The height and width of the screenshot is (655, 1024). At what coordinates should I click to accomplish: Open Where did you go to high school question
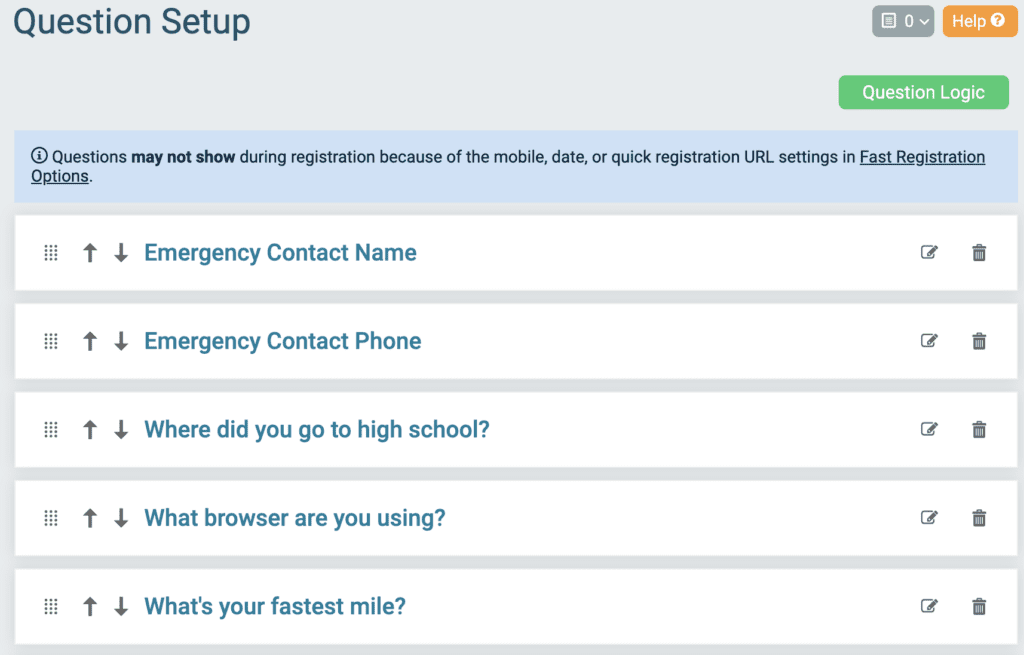pos(317,429)
